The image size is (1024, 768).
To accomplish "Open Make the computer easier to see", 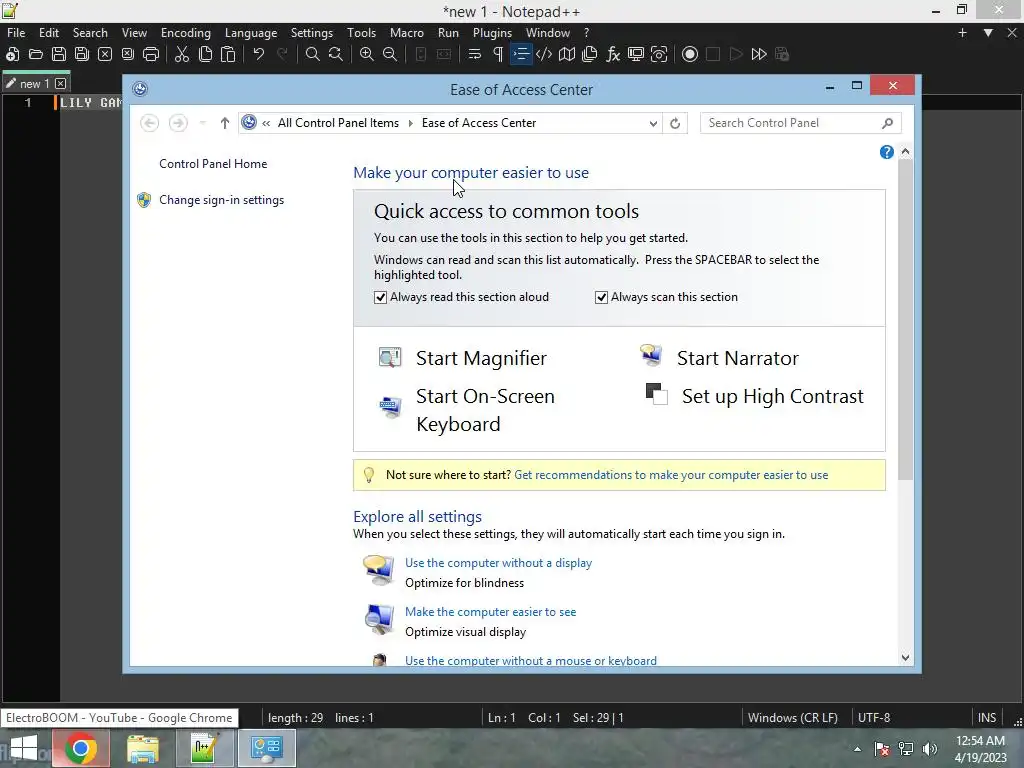I will (x=490, y=612).
